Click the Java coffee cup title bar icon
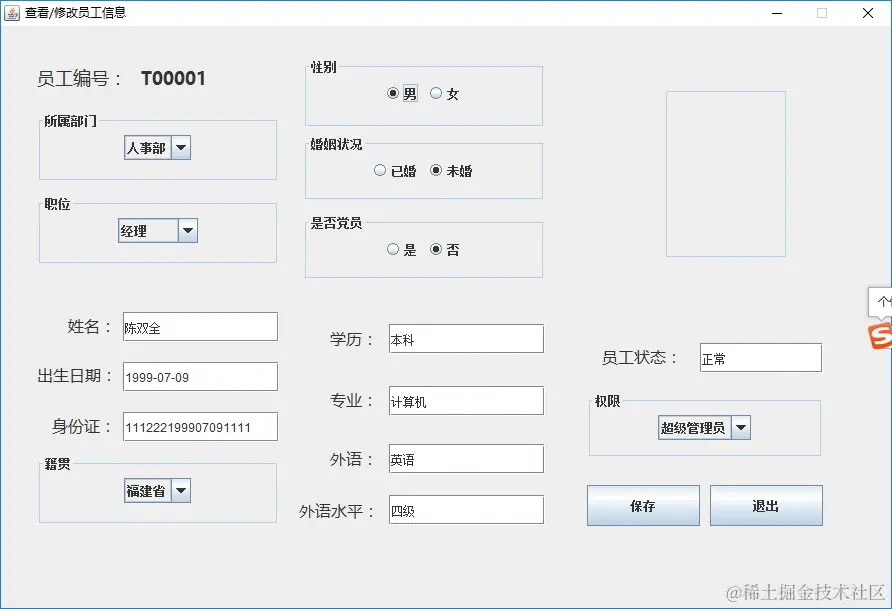The height and width of the screenshot is (609, 892). [x=13, y=13]
